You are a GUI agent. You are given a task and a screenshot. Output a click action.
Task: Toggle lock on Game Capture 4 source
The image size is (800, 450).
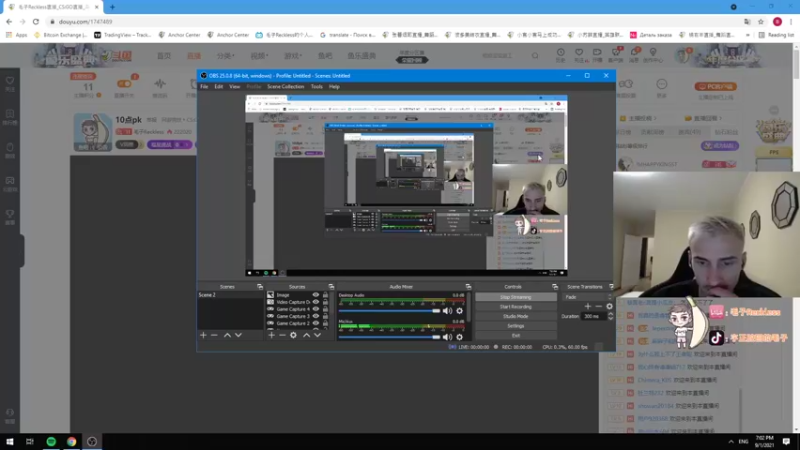[326, 309]
